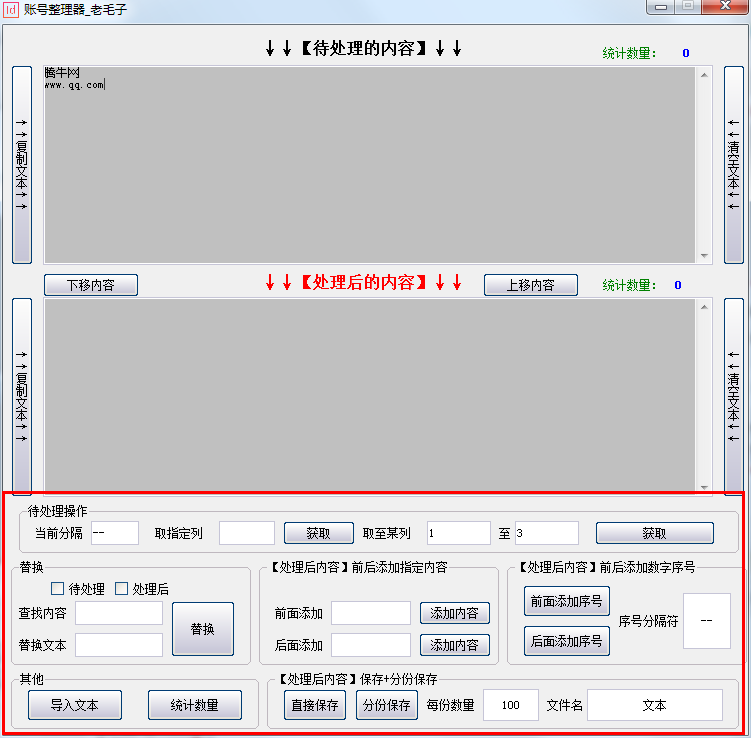Click the 前面添加序号 button

click(567, 601)
